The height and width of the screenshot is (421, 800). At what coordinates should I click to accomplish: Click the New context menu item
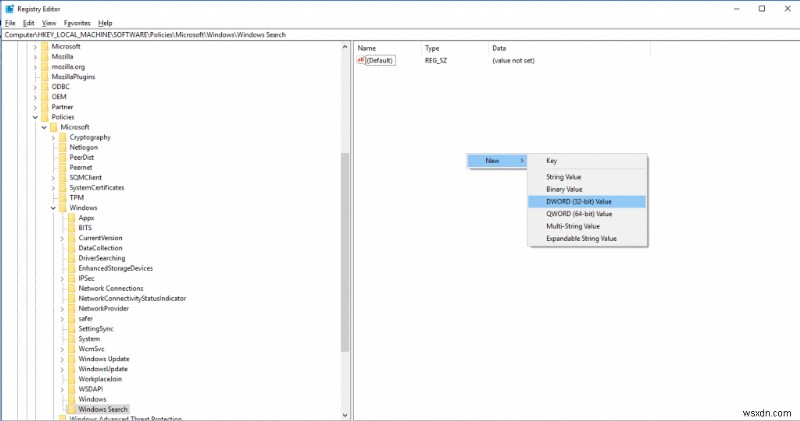pyautogui.click(x=497, y=161)
